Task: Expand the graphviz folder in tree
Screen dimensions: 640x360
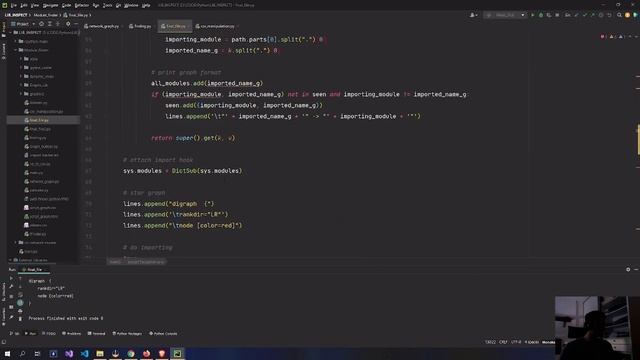Action: click(21, 94)
